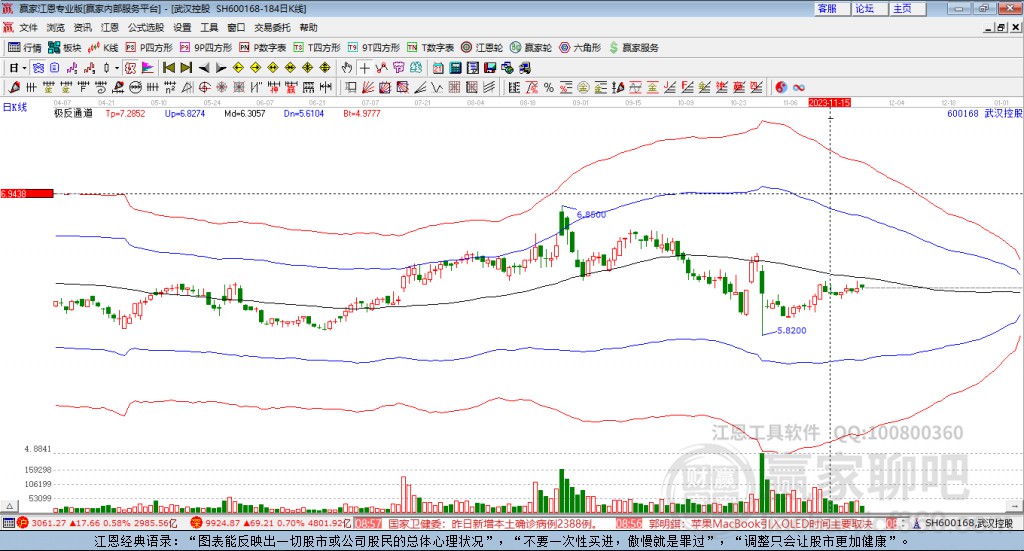Screen dimensions: 1024x551
Task: Open the 工具 menu
Action: pos(209,27)
